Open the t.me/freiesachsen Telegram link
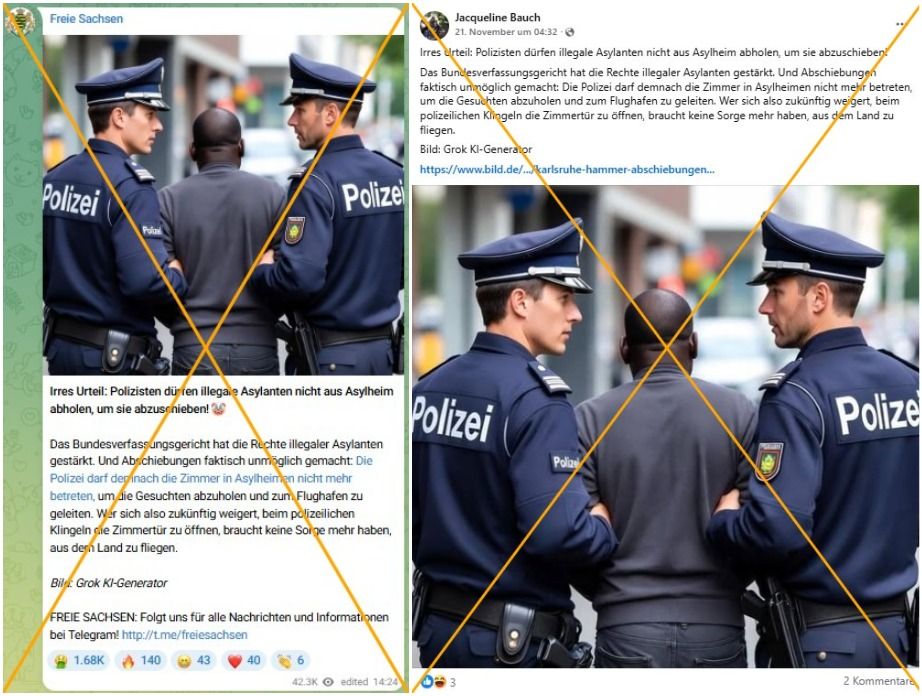The height and width of the screenshot is (696, 922). (185, 635)
